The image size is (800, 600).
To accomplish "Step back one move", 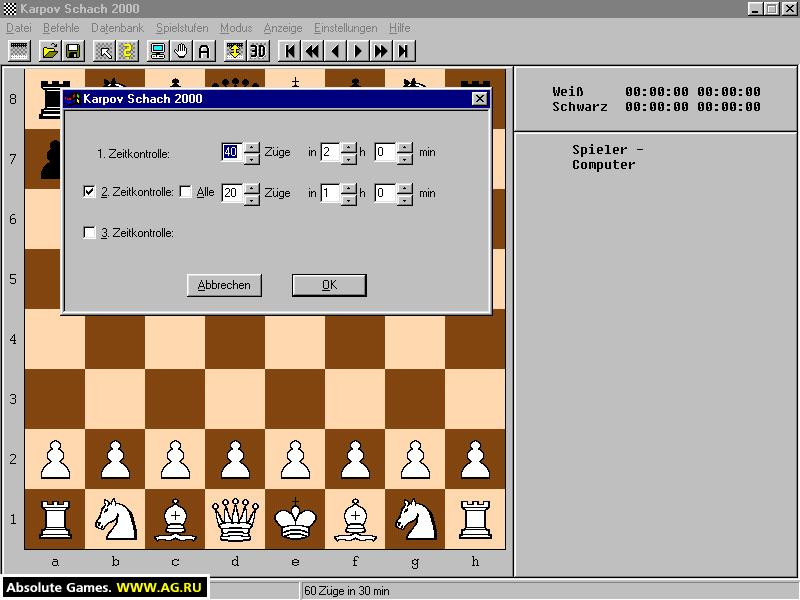I will [335, 51].
